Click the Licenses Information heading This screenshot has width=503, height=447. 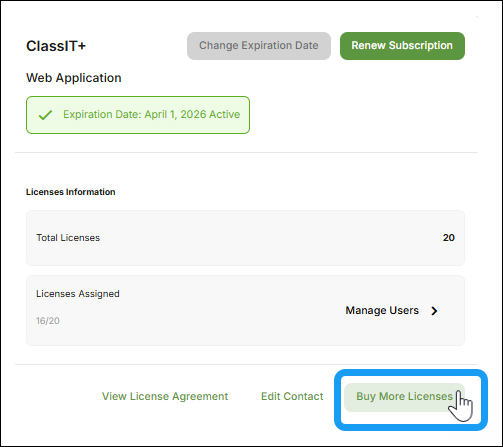tap(71, 192)
